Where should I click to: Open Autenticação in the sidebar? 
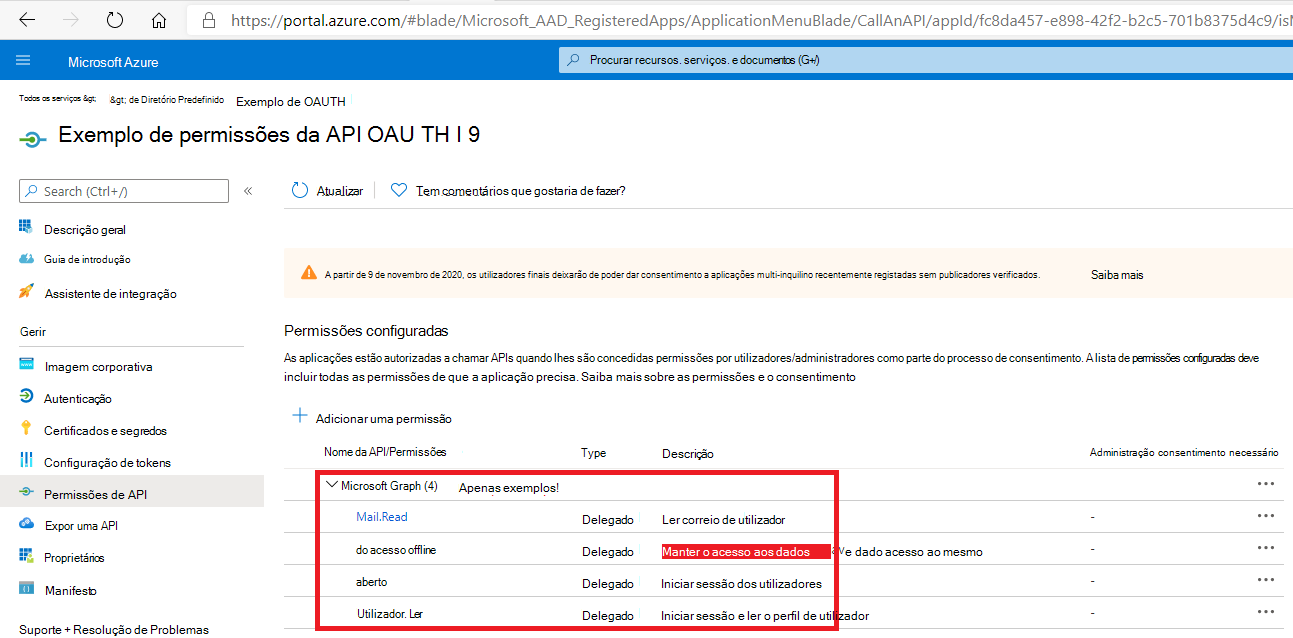[78, 398]
